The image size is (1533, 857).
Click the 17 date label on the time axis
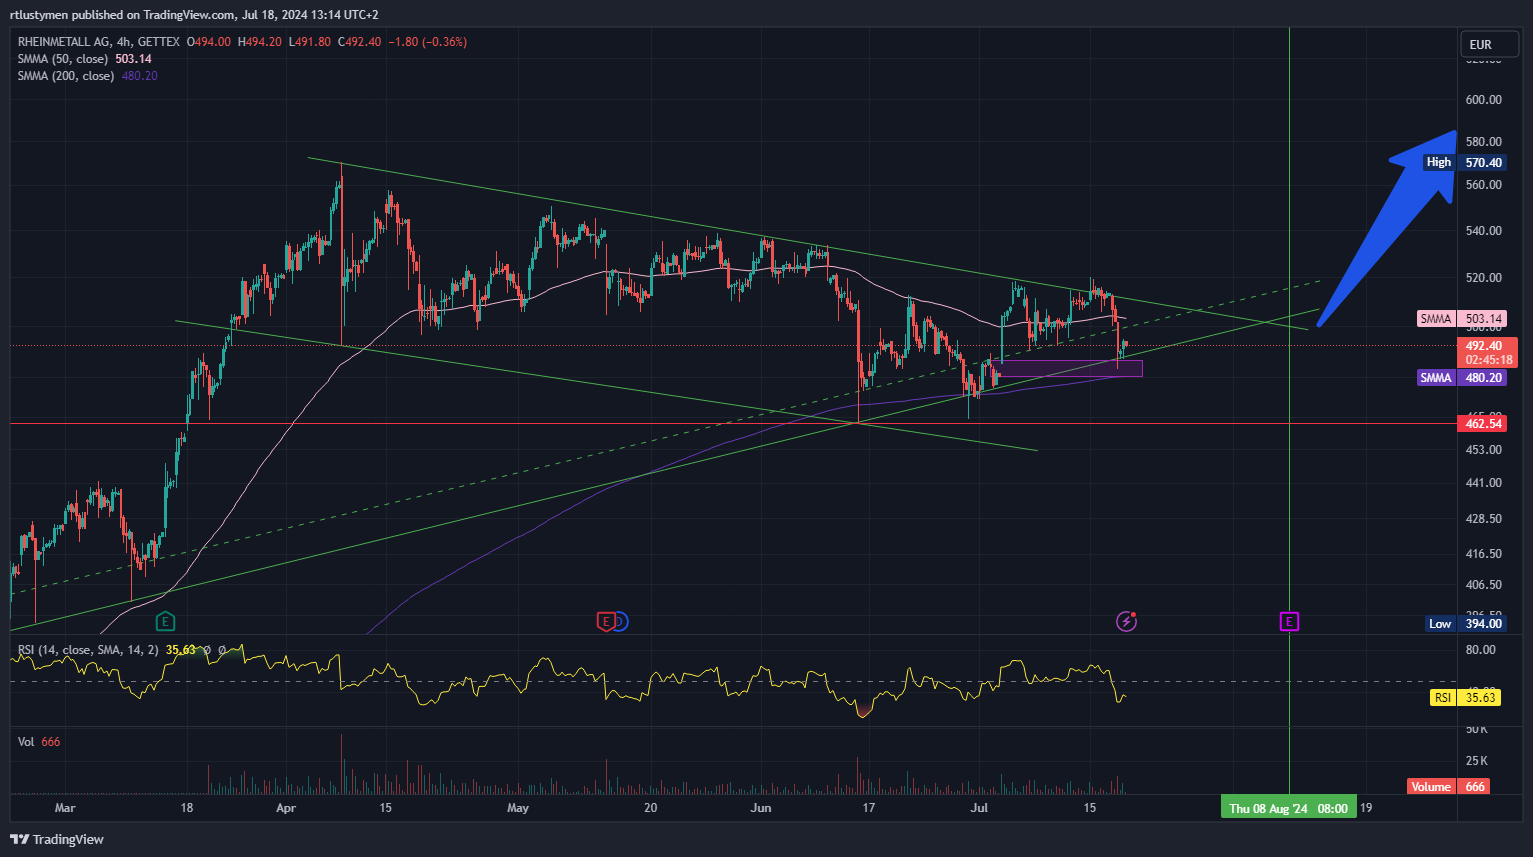point(869,808)
